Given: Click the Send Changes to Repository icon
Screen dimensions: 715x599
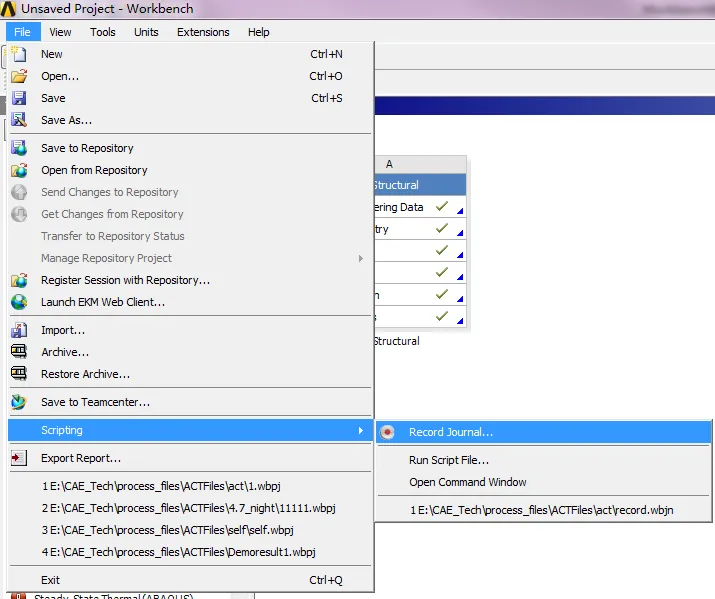Looking at the screenshot, I should coord(19,192).
